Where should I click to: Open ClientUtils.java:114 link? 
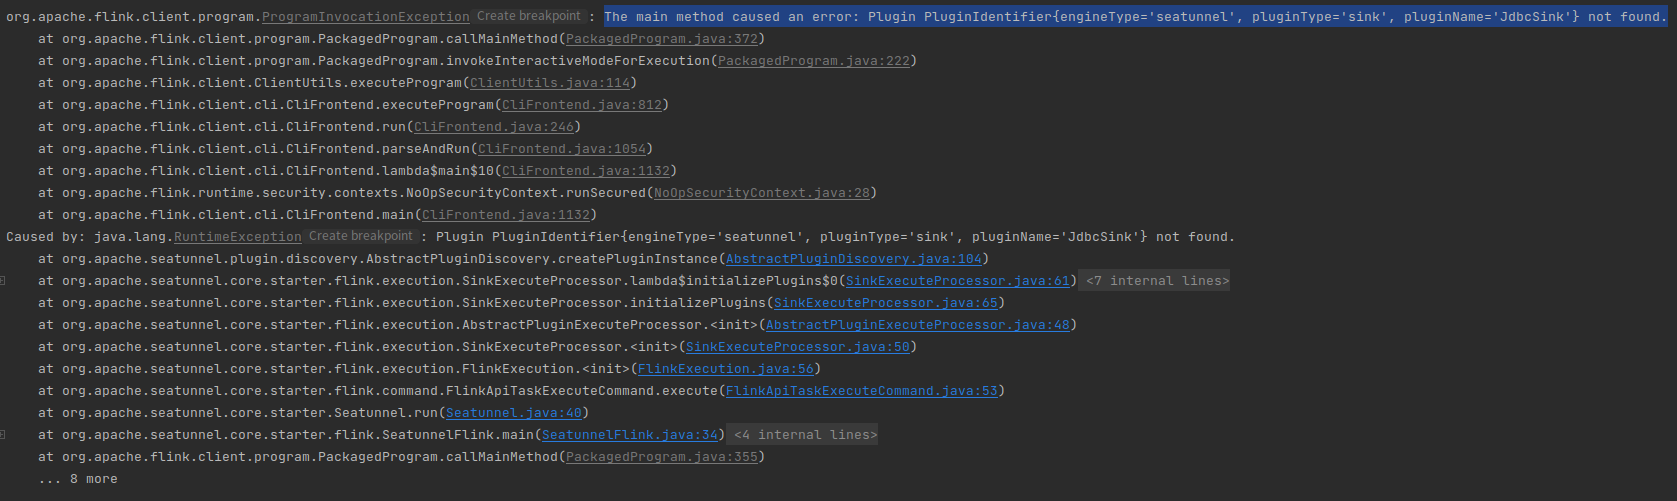550,83
